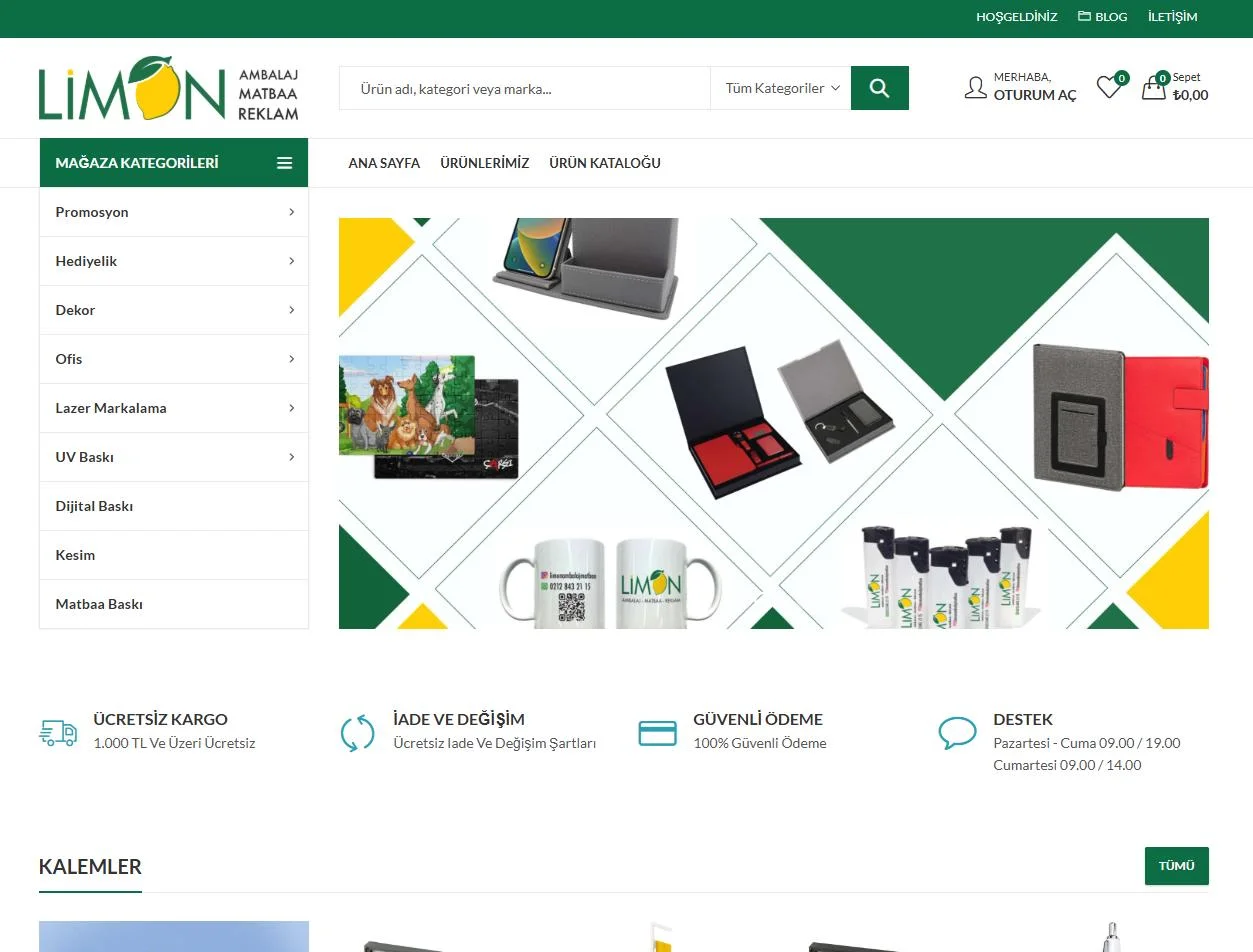1253x952 pixels.
Task: Click the 'Cumartesi 09.00 / 14.00' text
Action: [x=1067, y=765]
